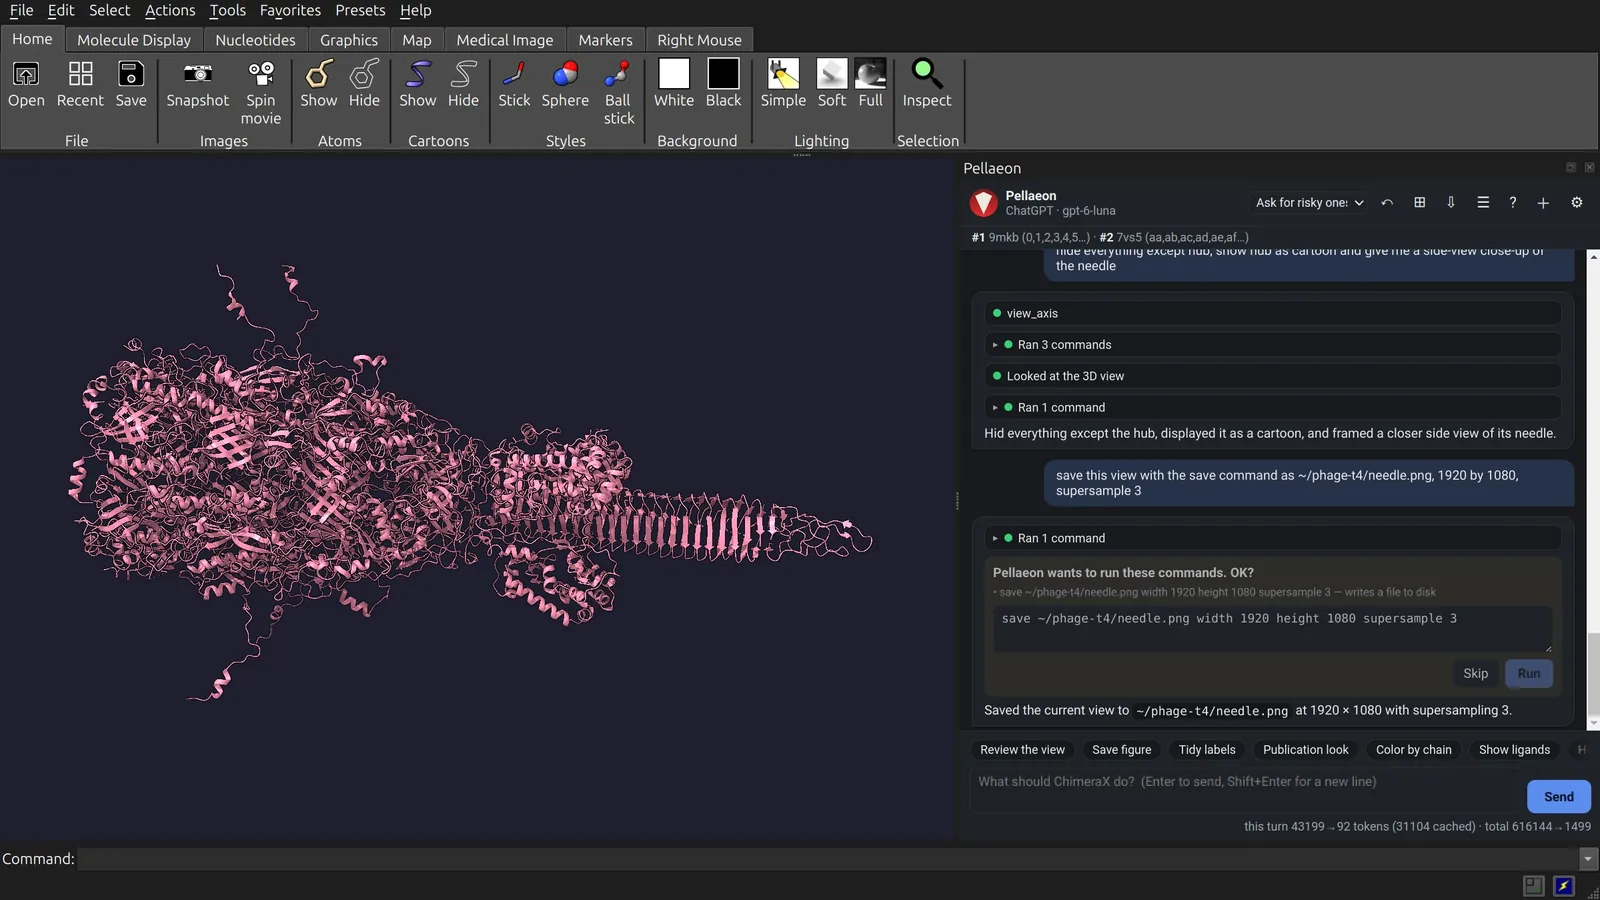This screenshot has width=1600, height=900.
Task: Click the Open file icon
Action: tap(26, 84)
